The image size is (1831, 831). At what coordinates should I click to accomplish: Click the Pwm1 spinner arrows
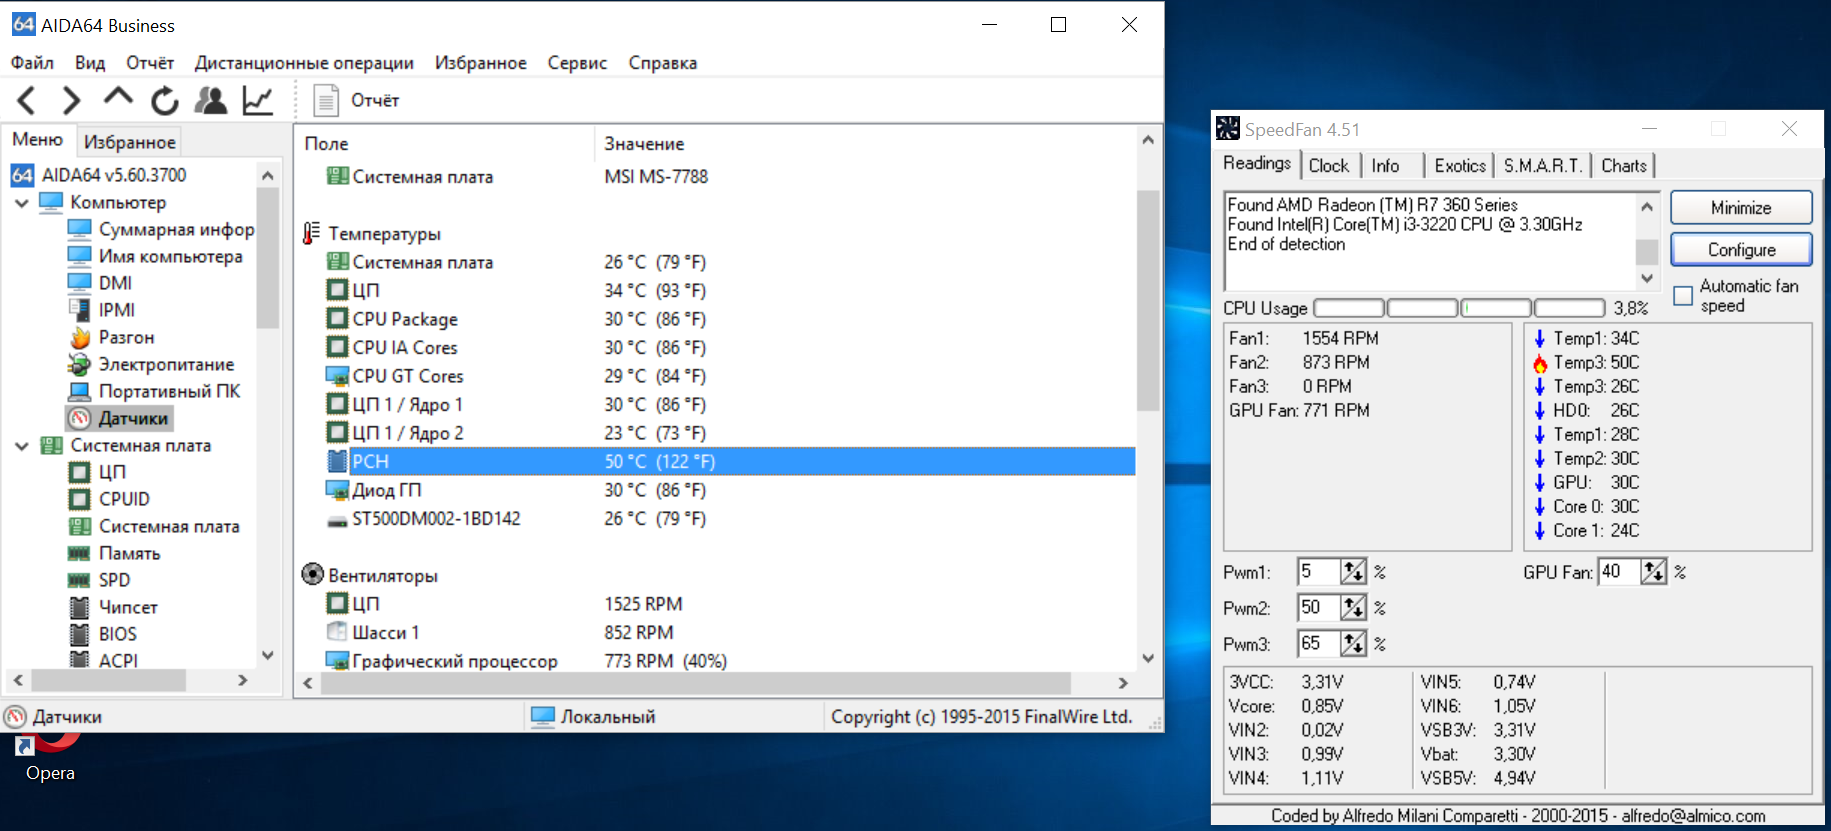coord(1353,572)
